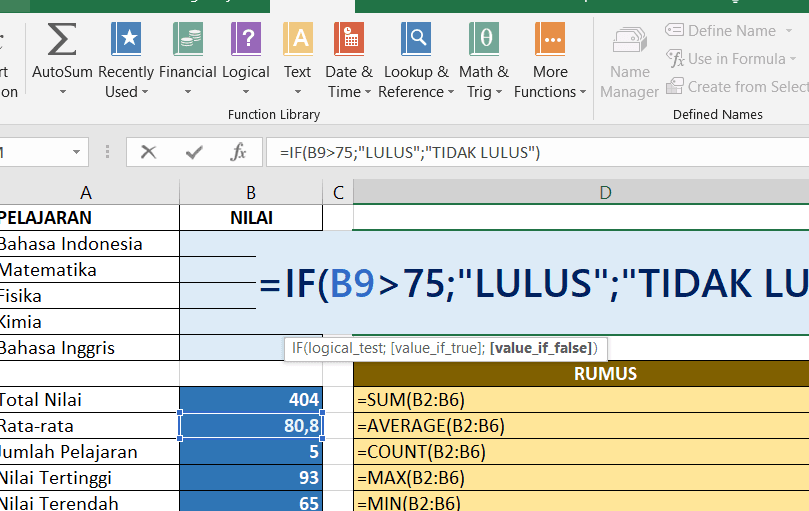
Task: Click the RUMUS header cell
Action: (x=581, y=374)
